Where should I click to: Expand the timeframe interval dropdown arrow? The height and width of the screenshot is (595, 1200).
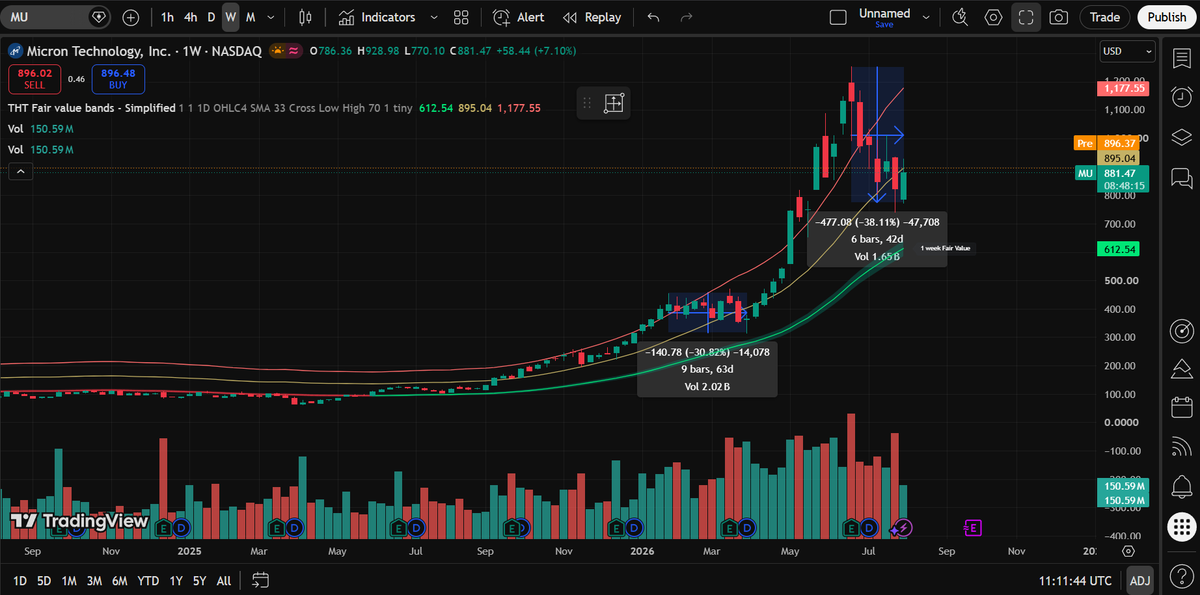pyautogui.click(x=272, y=17)
